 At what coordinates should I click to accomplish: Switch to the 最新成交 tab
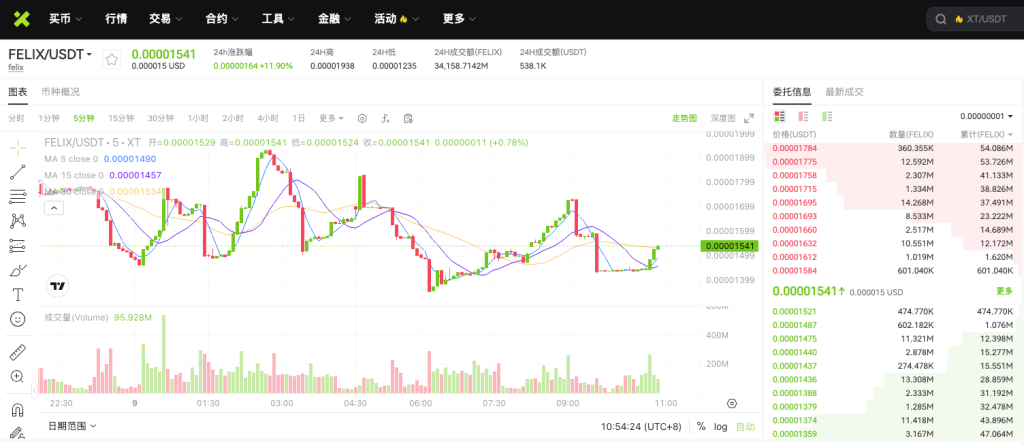click(844, 92)
